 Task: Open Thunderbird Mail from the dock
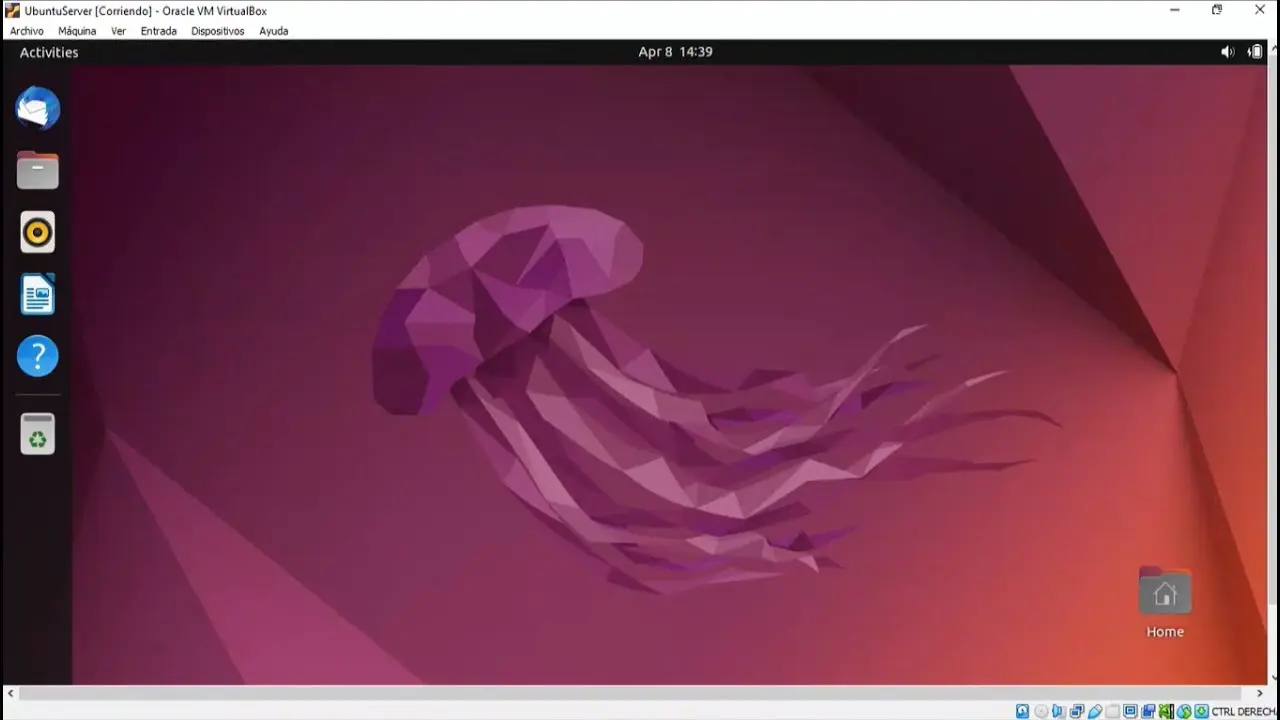click(38, 108)
